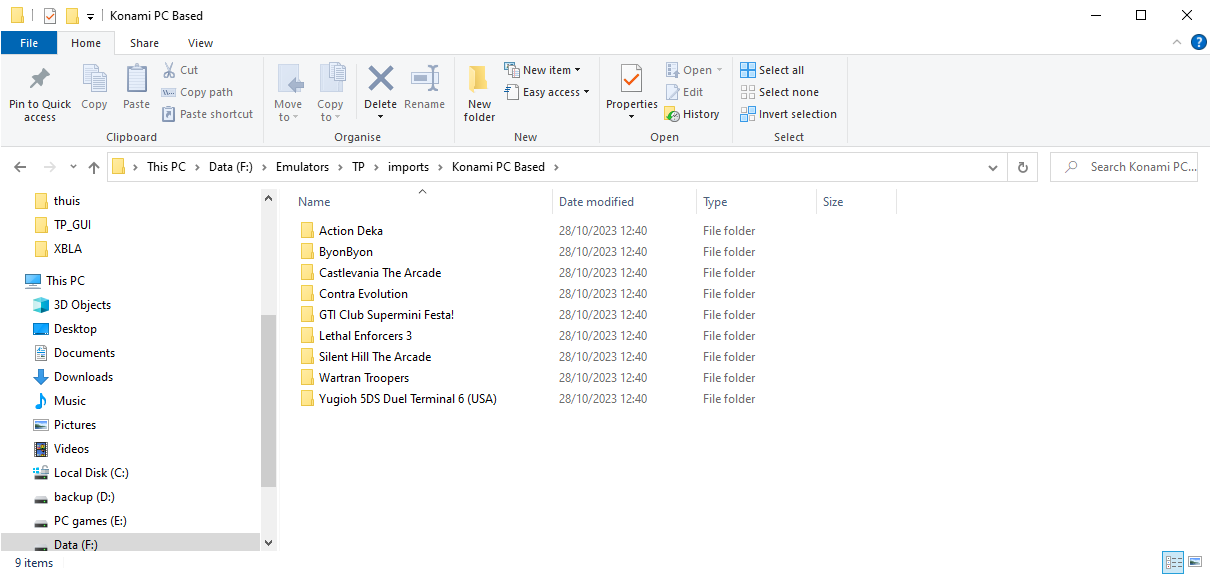Switch to the View ribbon tab
The height and width of the screenshot is (575, 1211).
[200, 43]
